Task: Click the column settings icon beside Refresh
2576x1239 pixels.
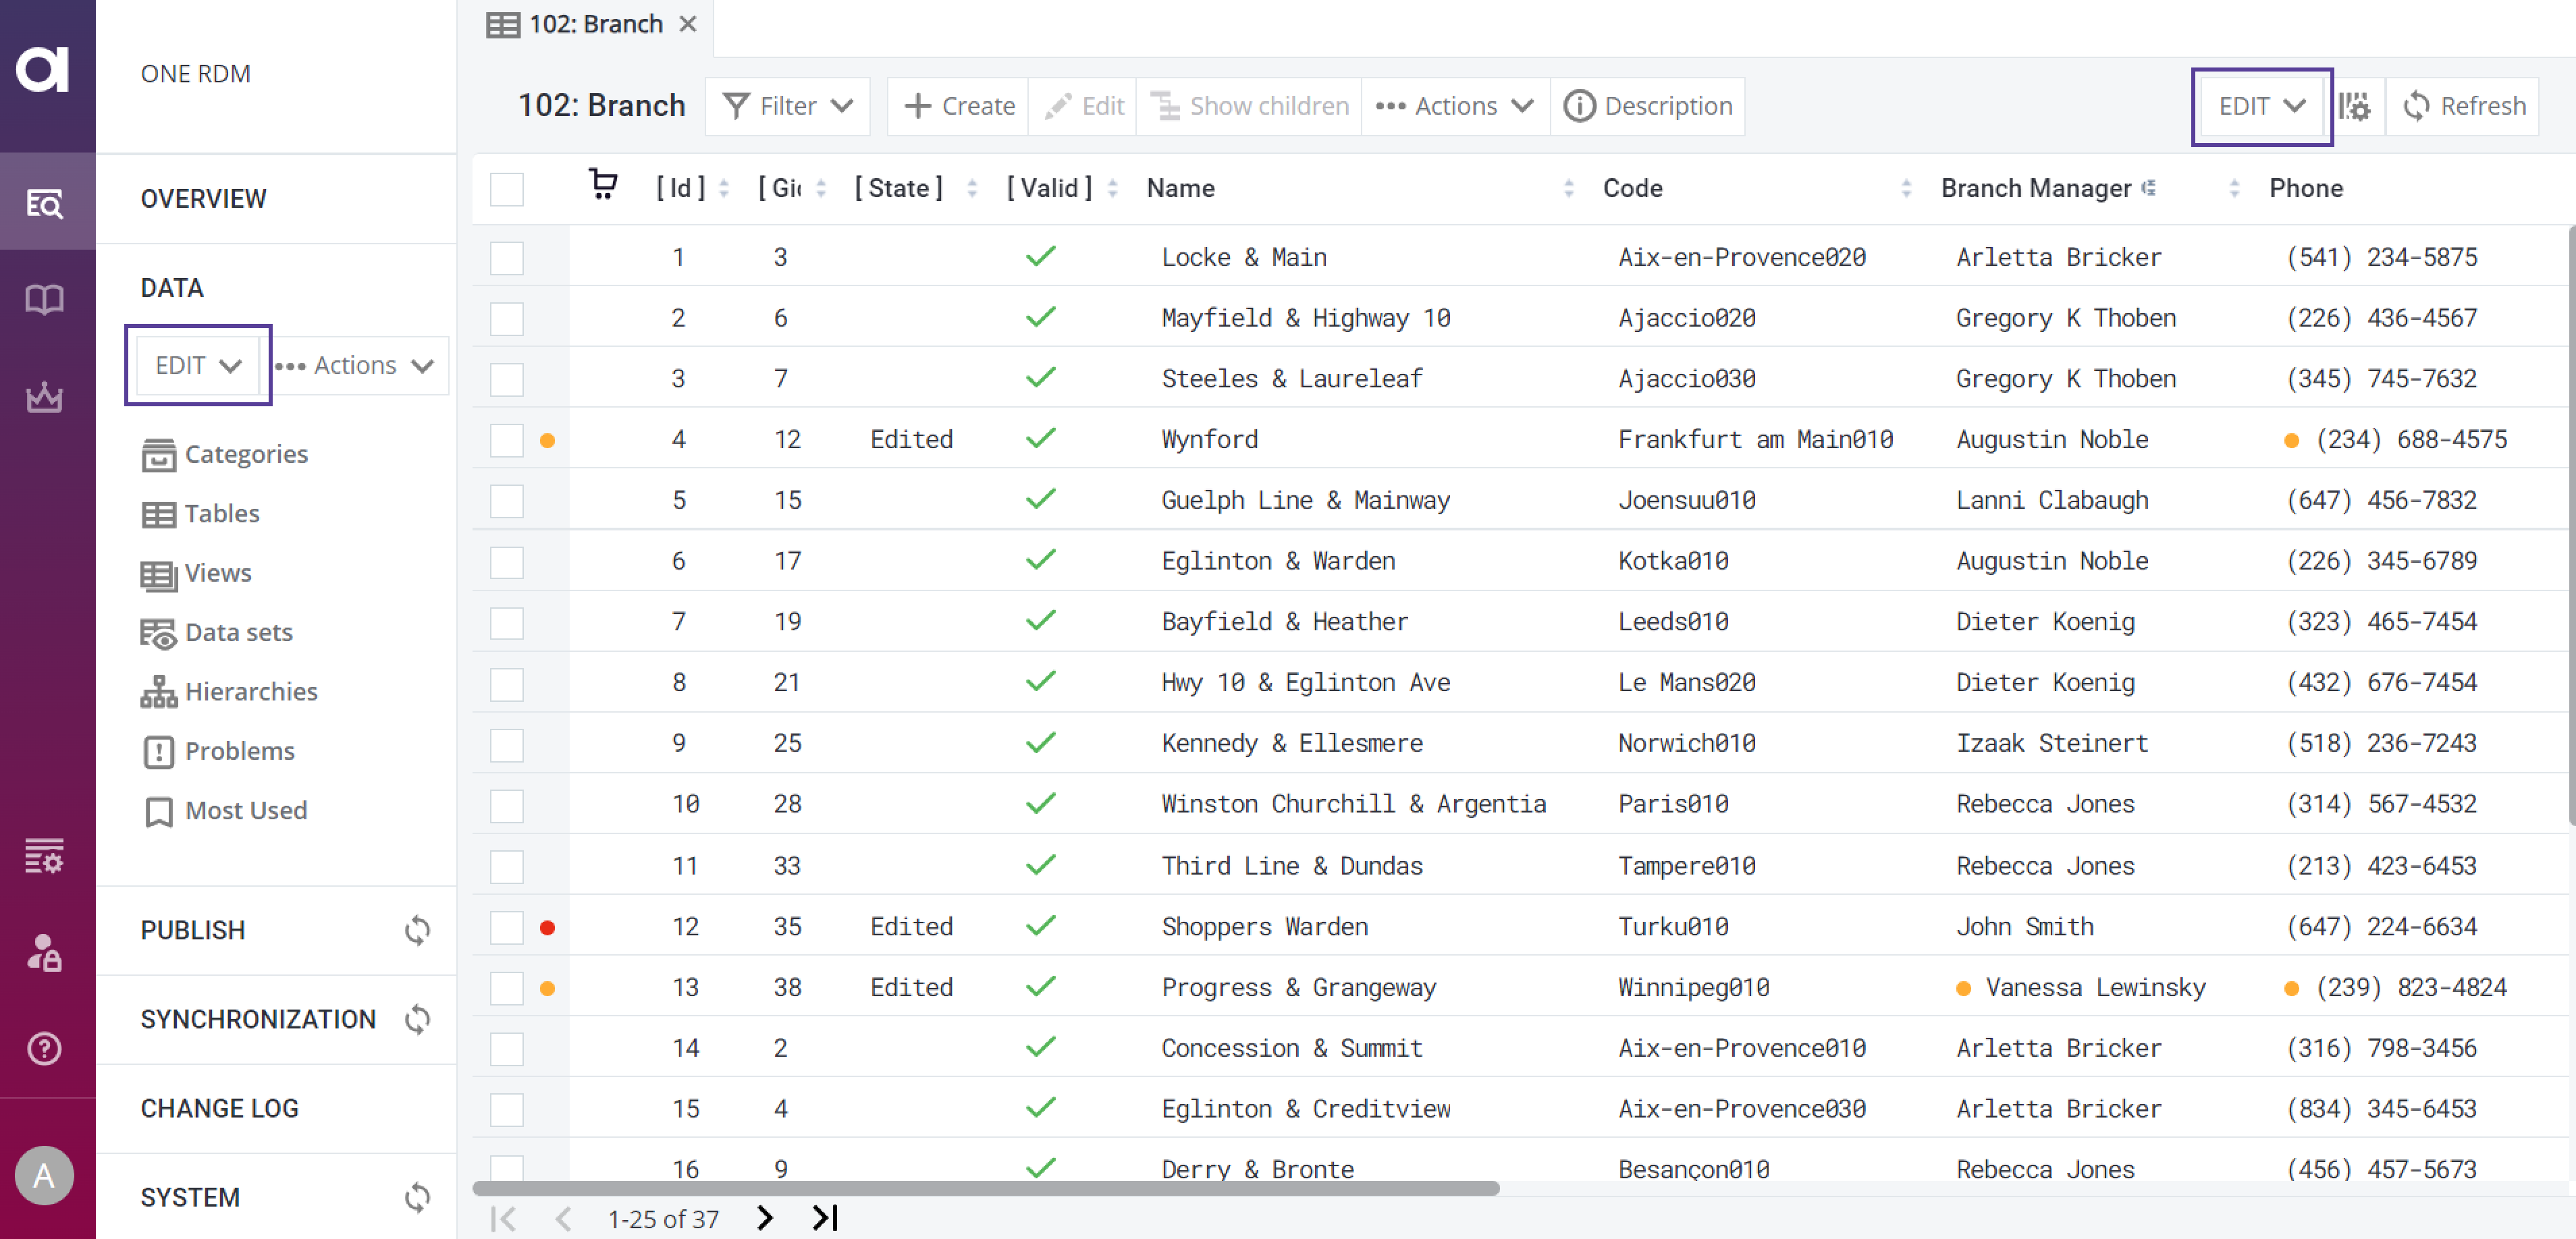Action: point(2354,106)
